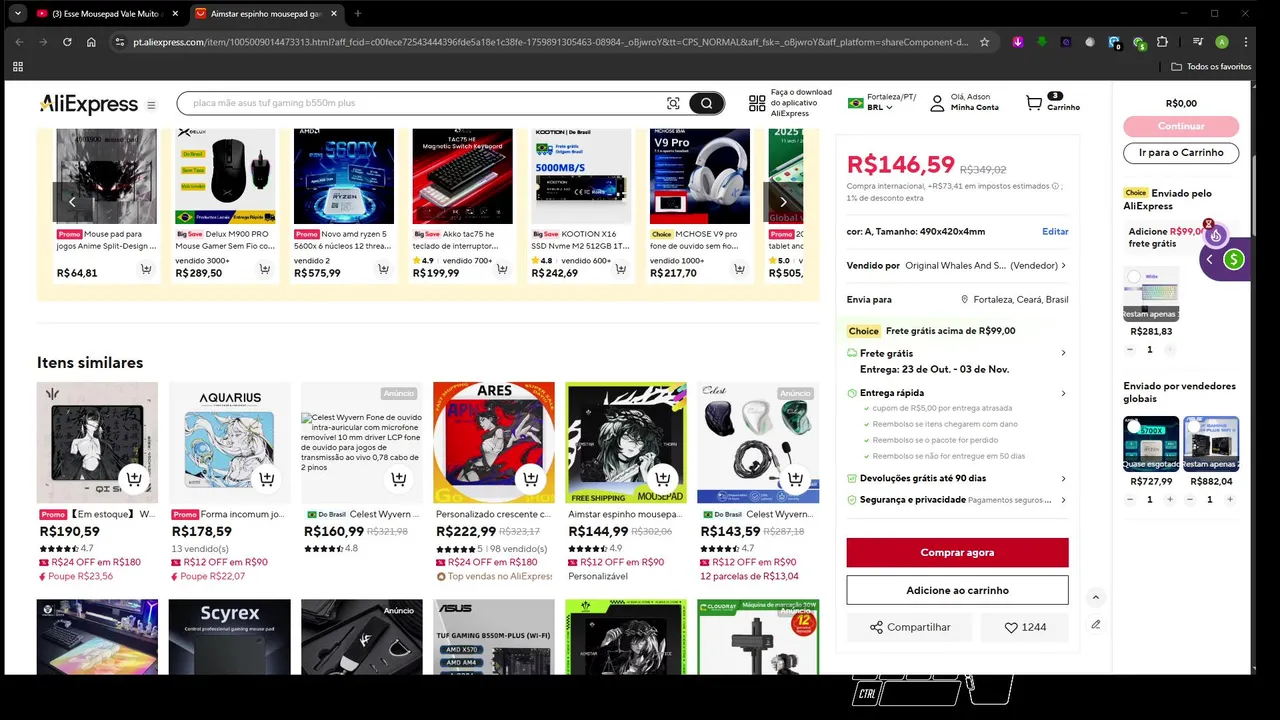Bookmark this page with star icon
1280x720 pixels.
[984, 42]
